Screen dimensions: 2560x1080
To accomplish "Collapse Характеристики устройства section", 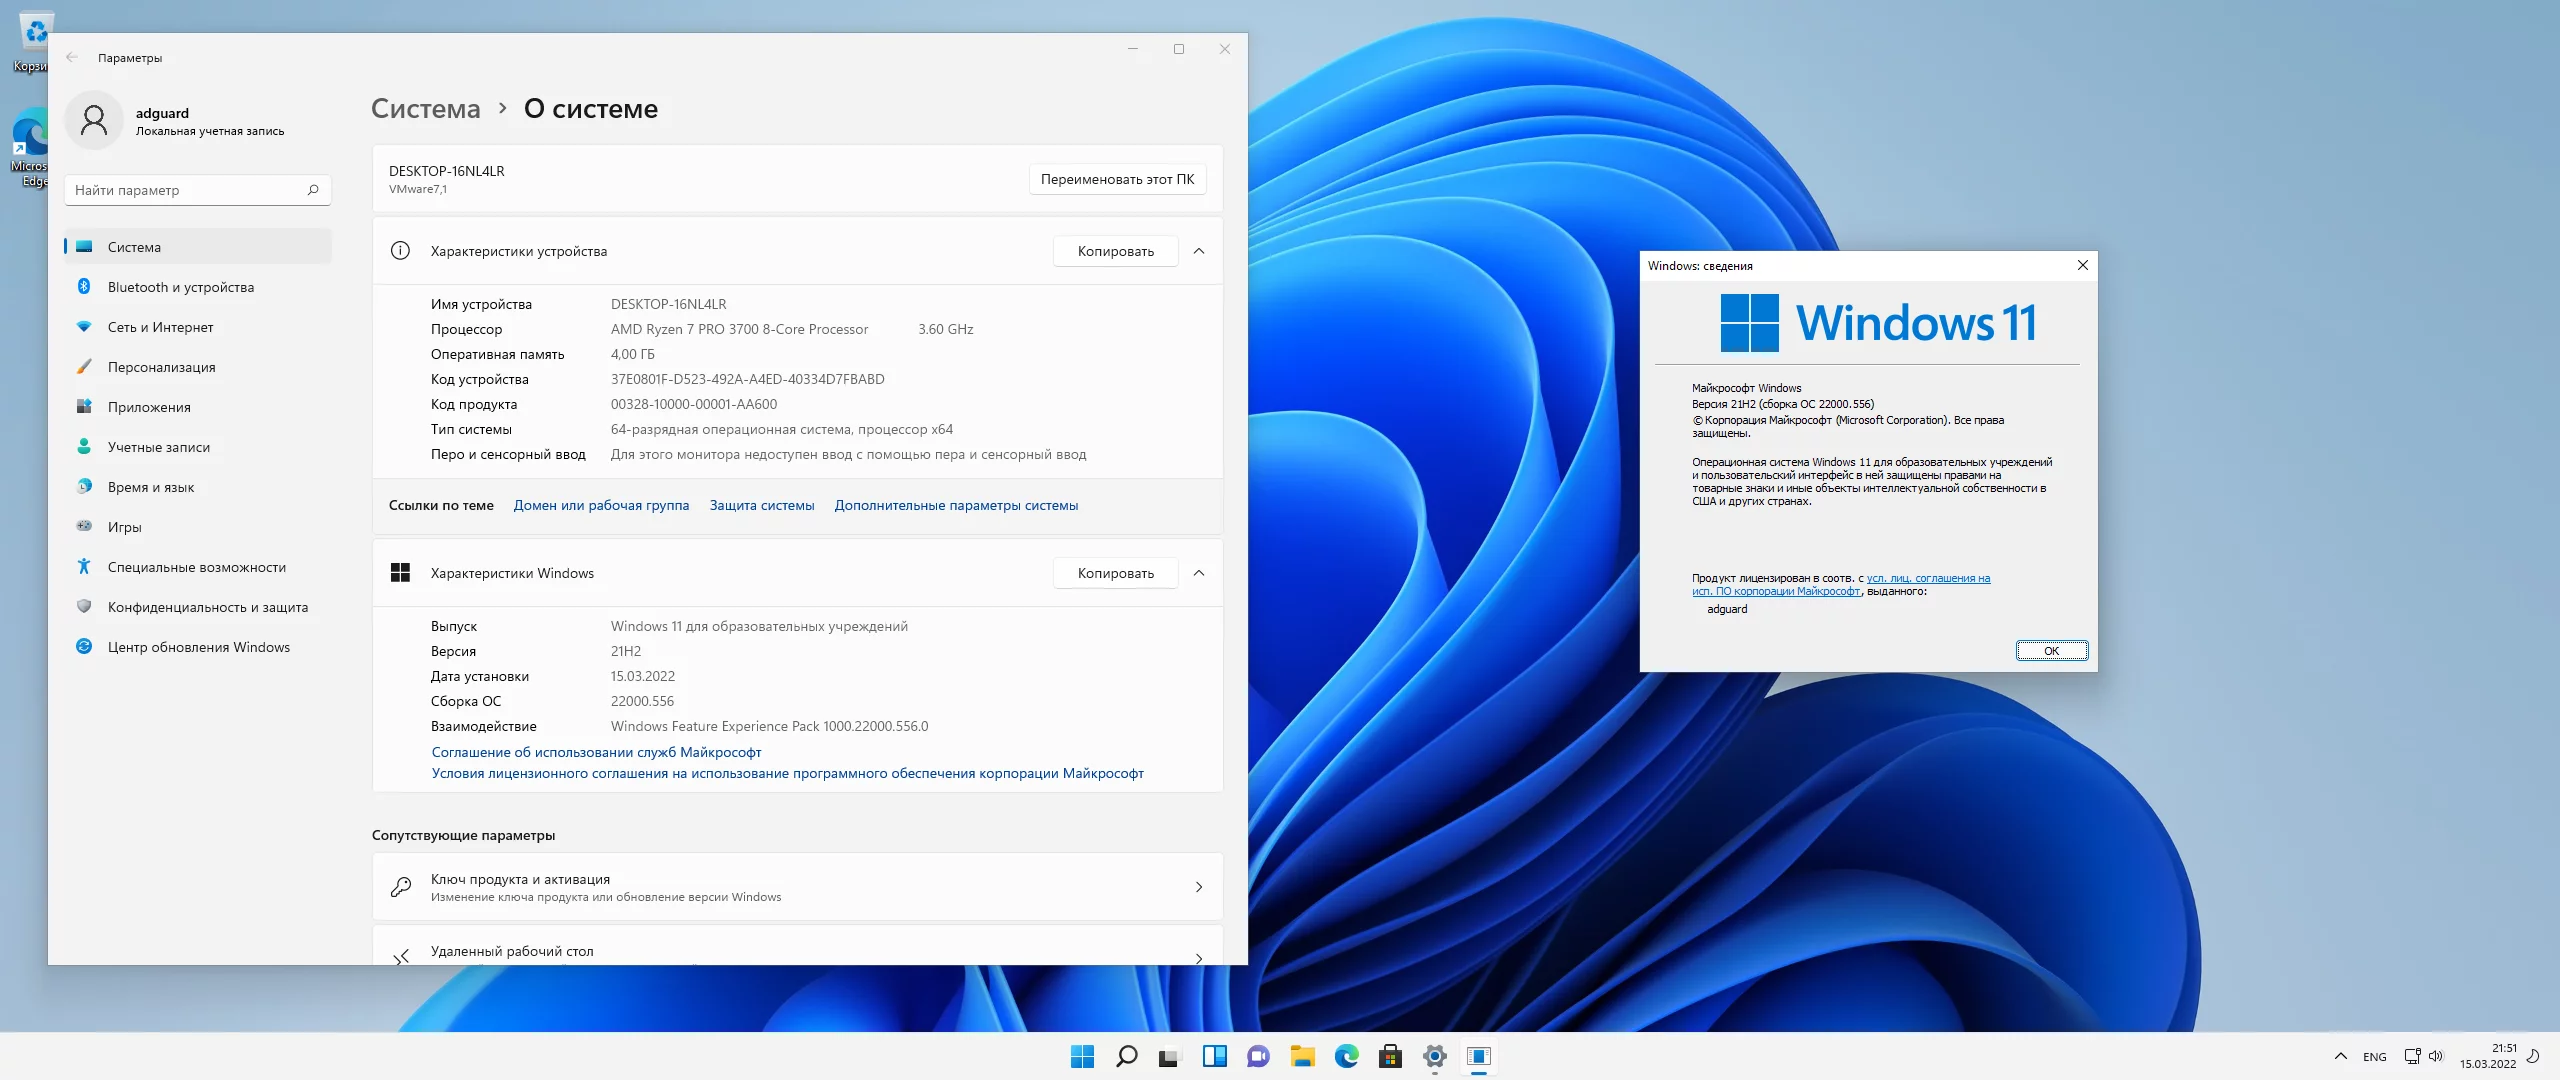I will coord(1199,251).
